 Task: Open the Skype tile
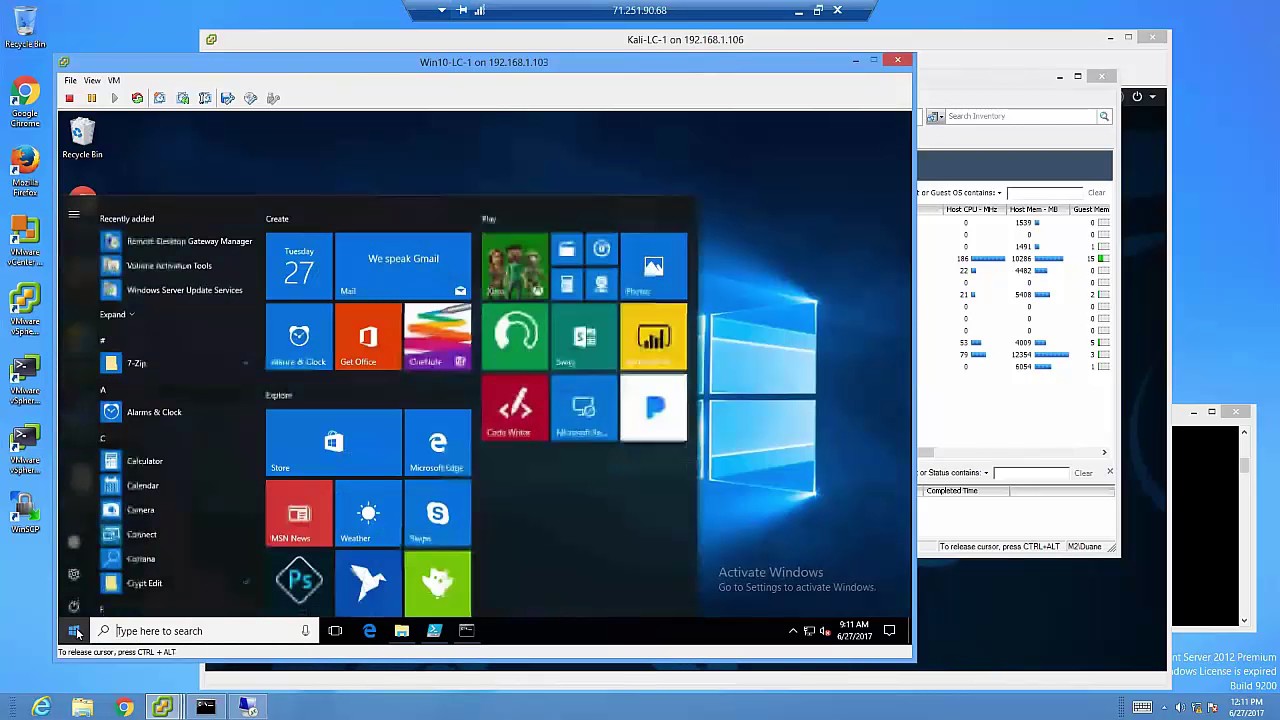437,513
